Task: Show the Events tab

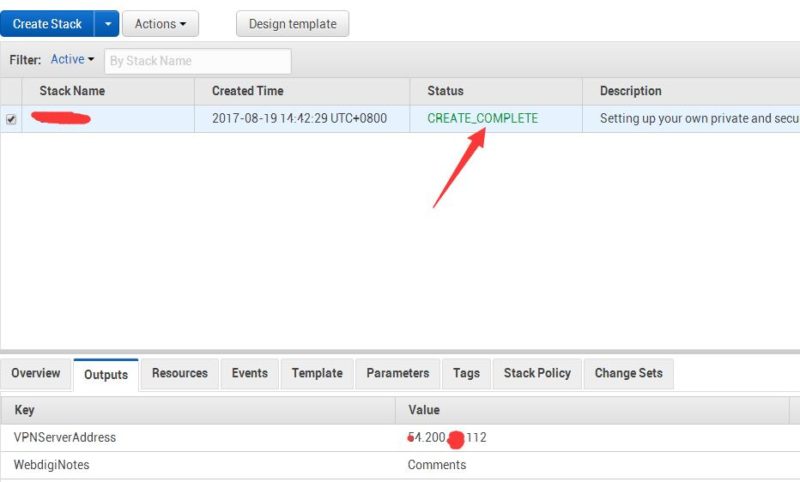Action: pos(250,373)
